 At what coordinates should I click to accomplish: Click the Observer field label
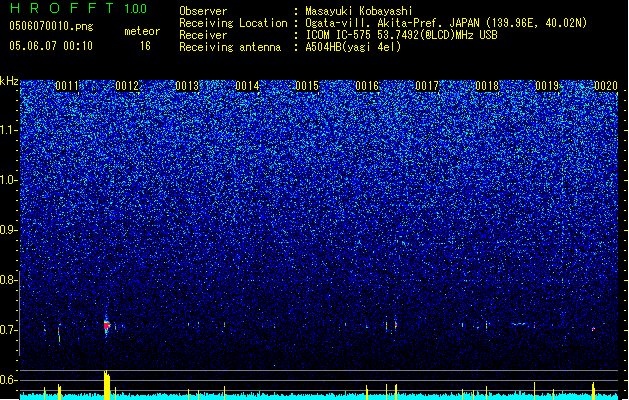(203, 11)
